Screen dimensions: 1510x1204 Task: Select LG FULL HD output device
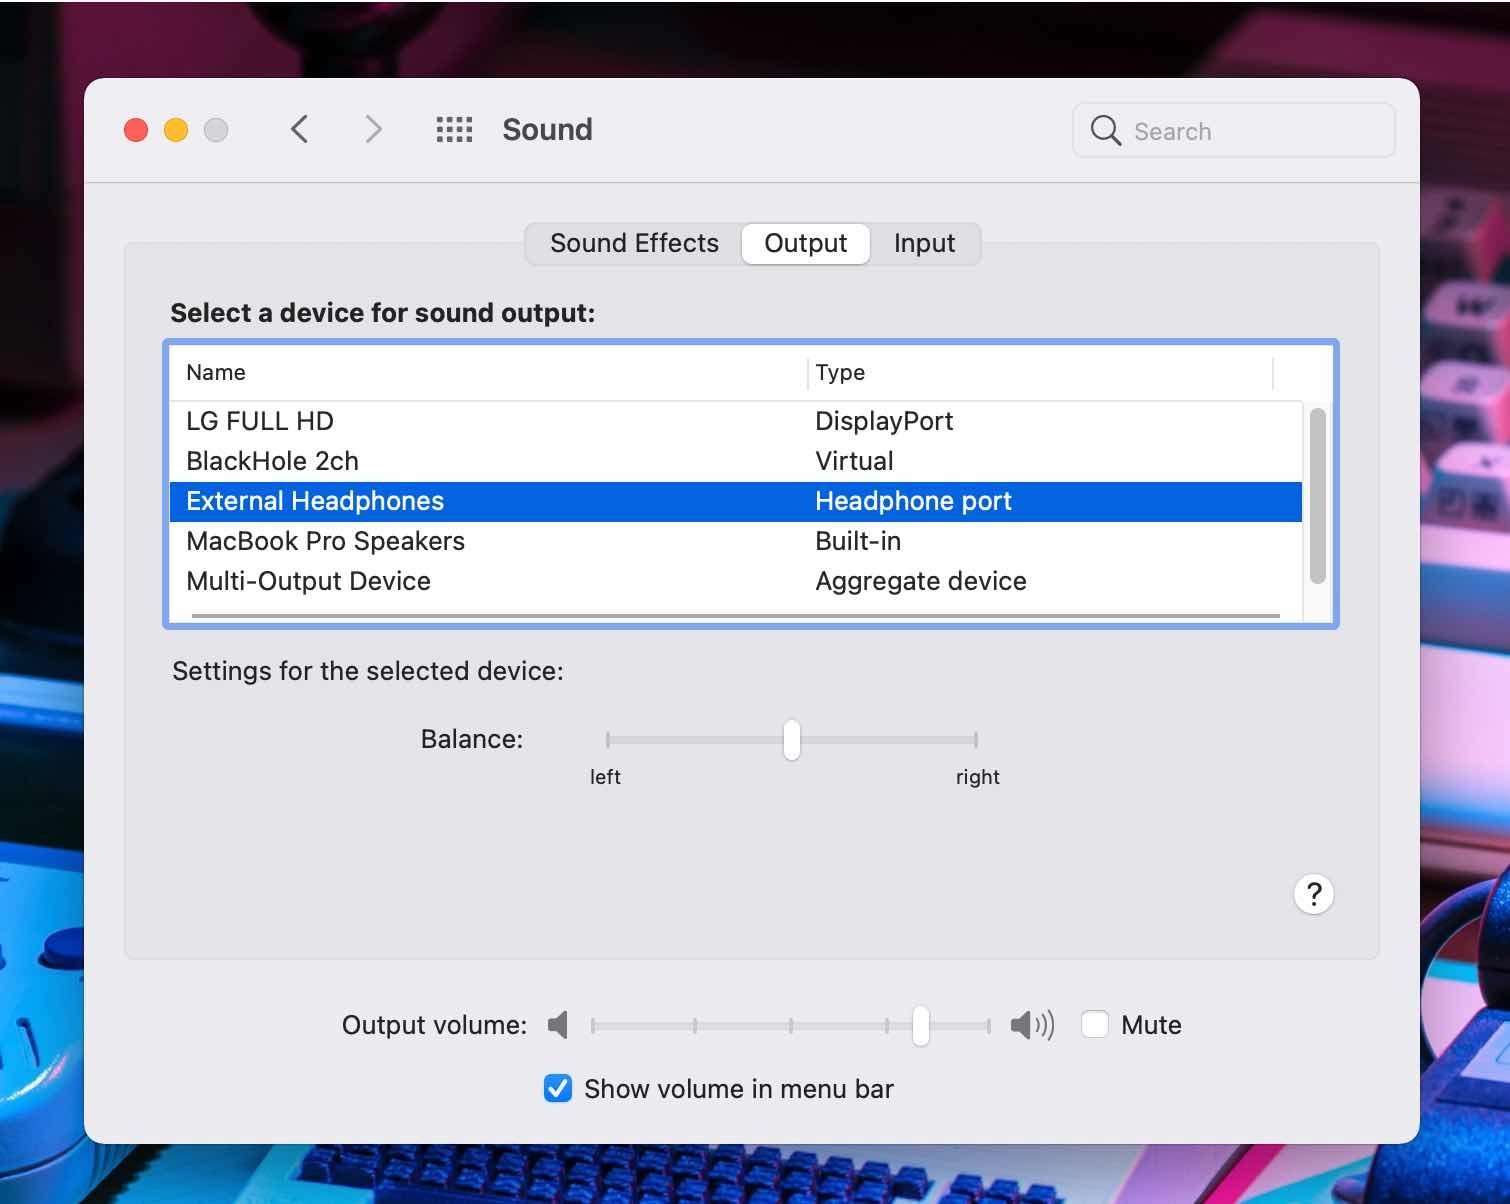[260, 421]
